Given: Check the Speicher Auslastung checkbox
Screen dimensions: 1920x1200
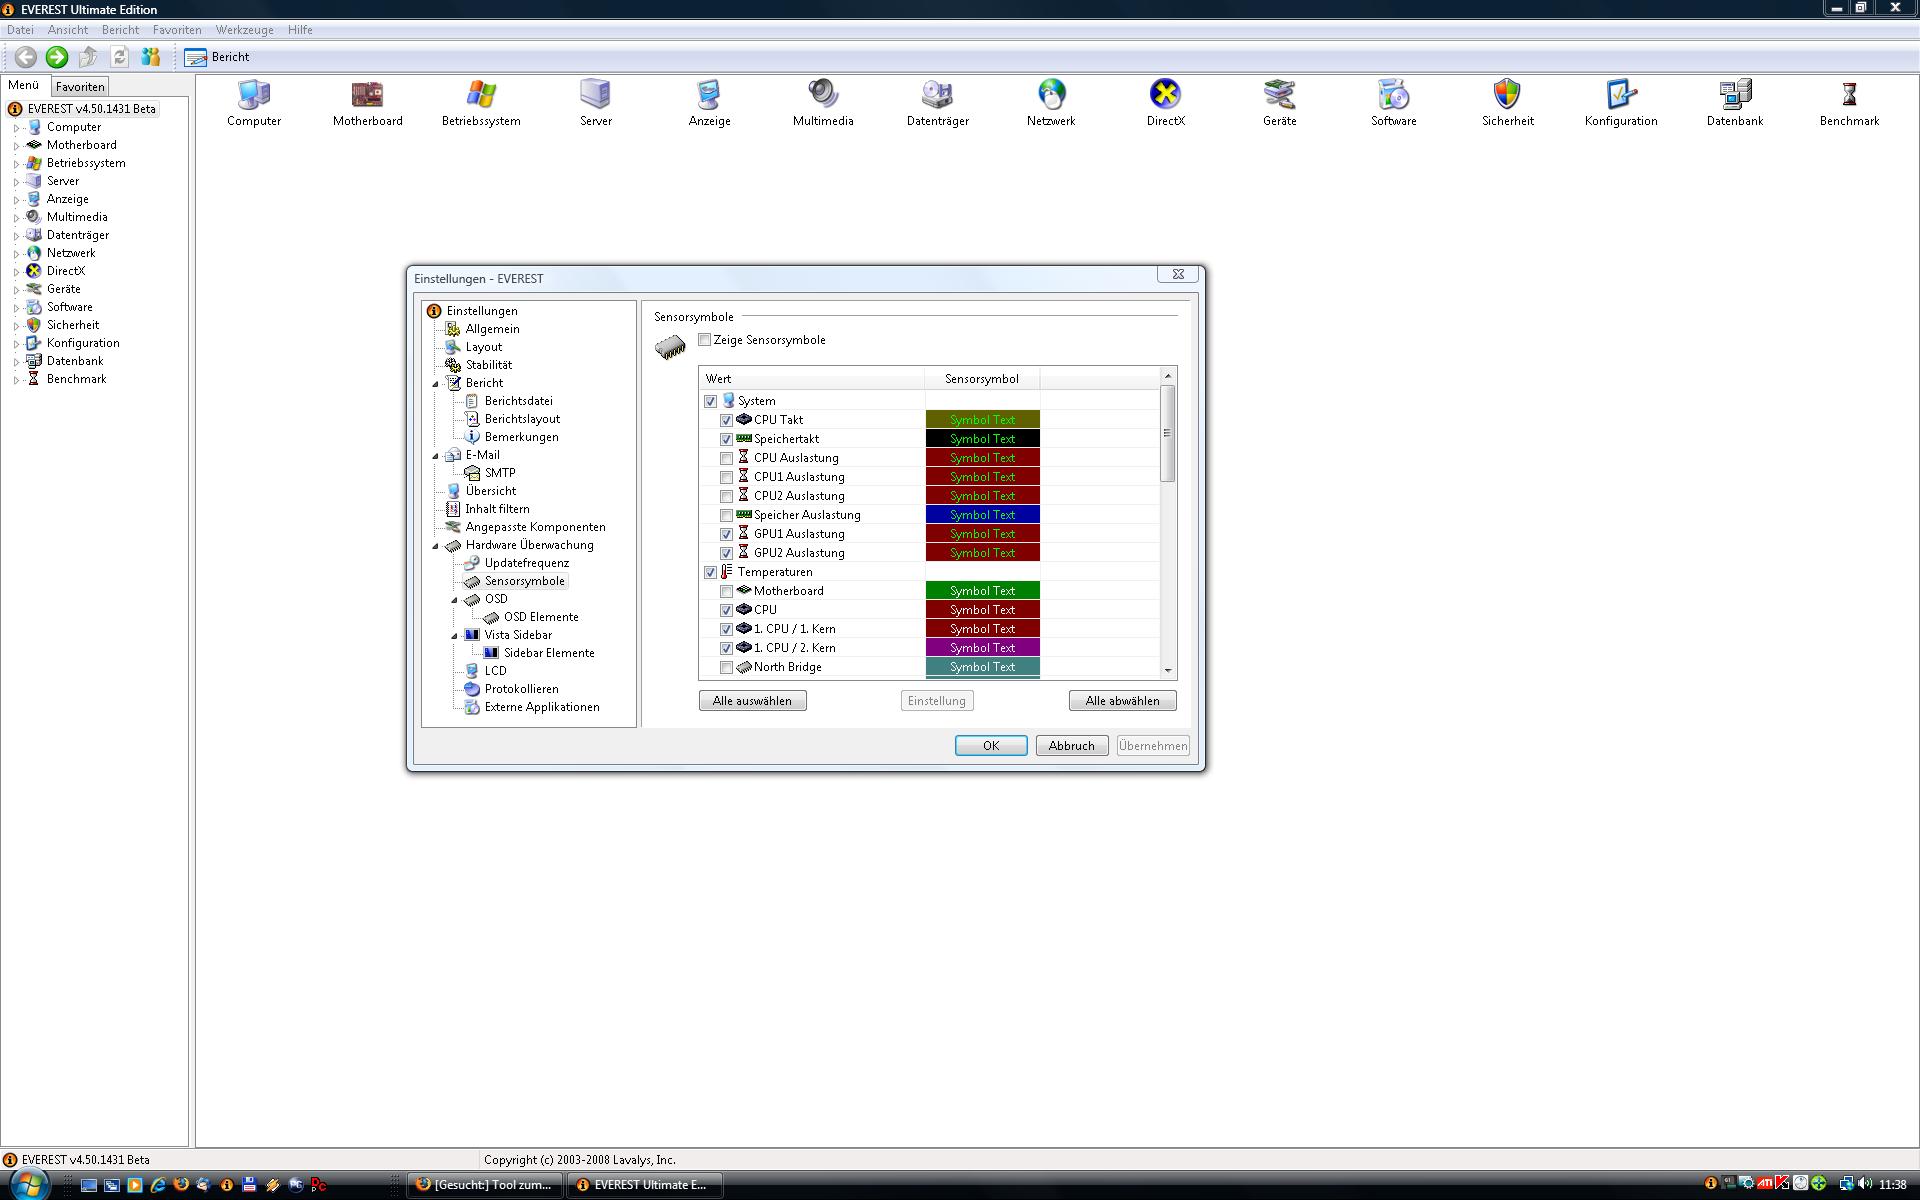Looking at the screenshot, I should coord(727,516).
